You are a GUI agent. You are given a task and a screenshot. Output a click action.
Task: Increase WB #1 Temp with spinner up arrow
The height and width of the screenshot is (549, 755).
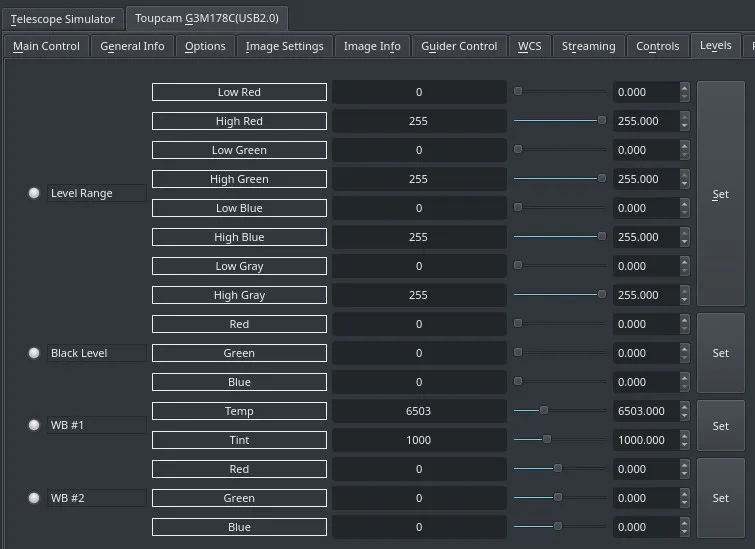coord(684,406)
